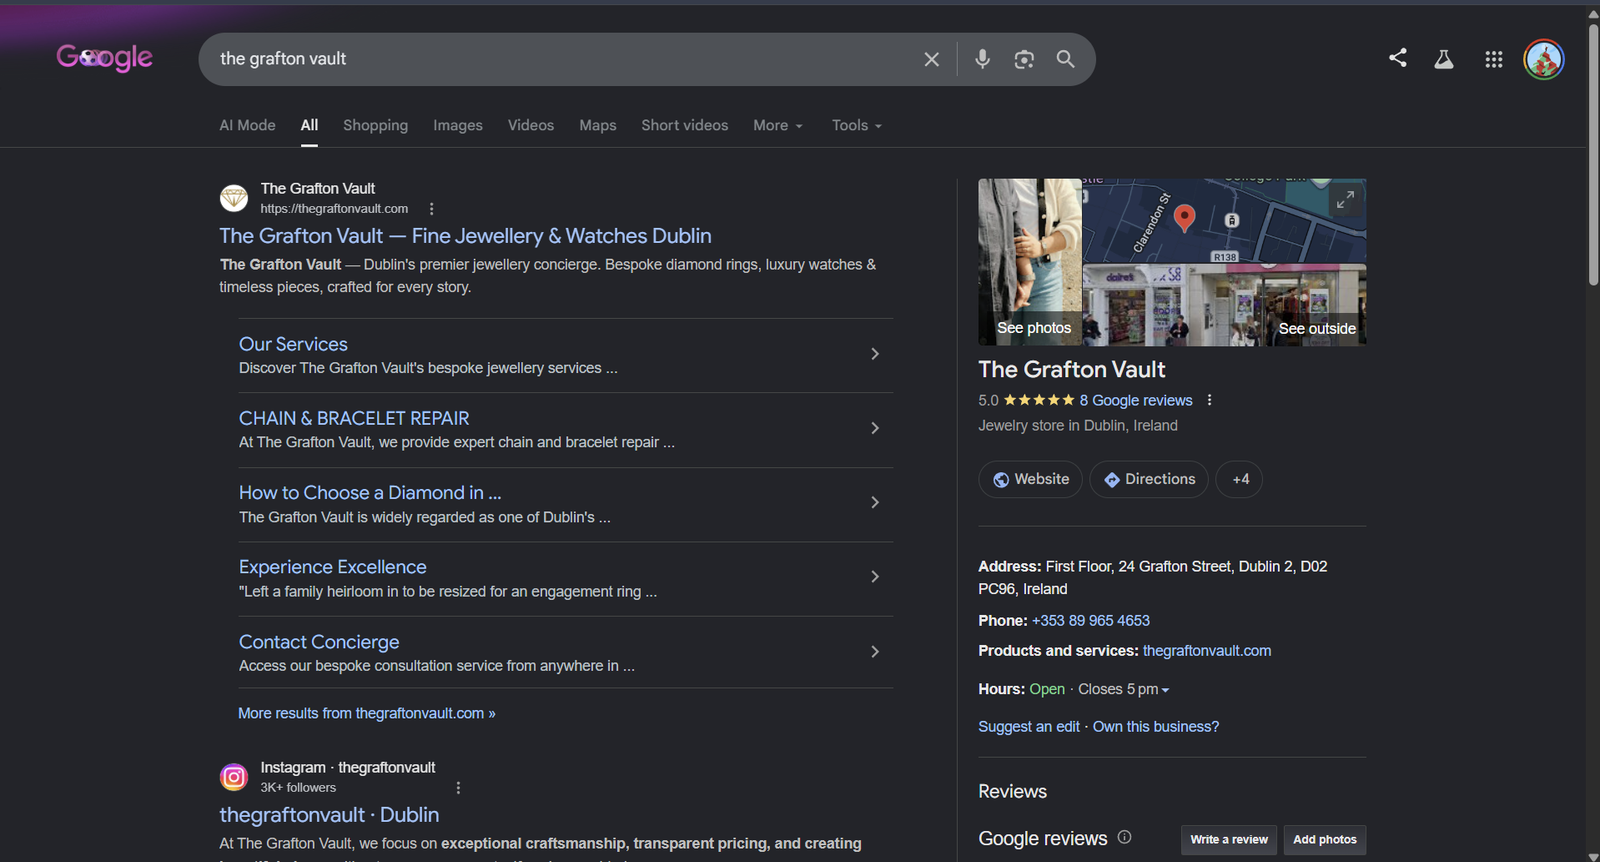This screenshot has height=862, width=1600.
Task: Click the Website button in the knowledge panel
Action: (1030, 479)
